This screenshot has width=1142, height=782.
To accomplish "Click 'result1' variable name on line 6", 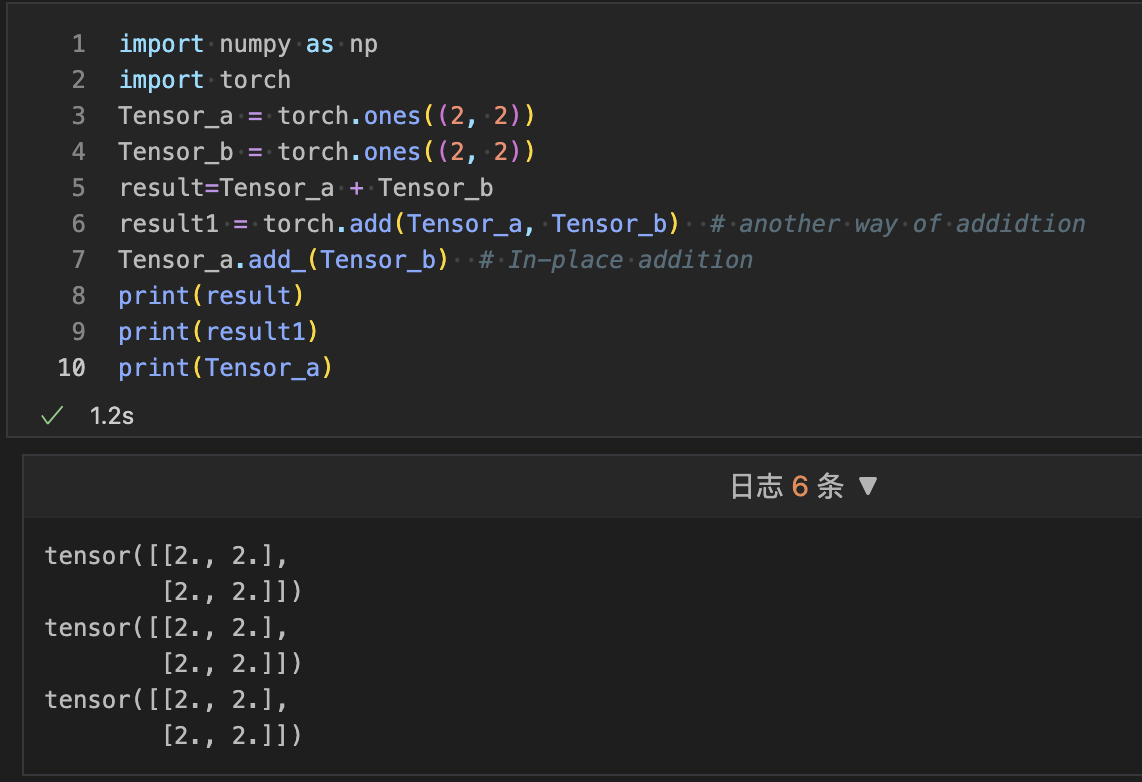I will pos(168,224).
